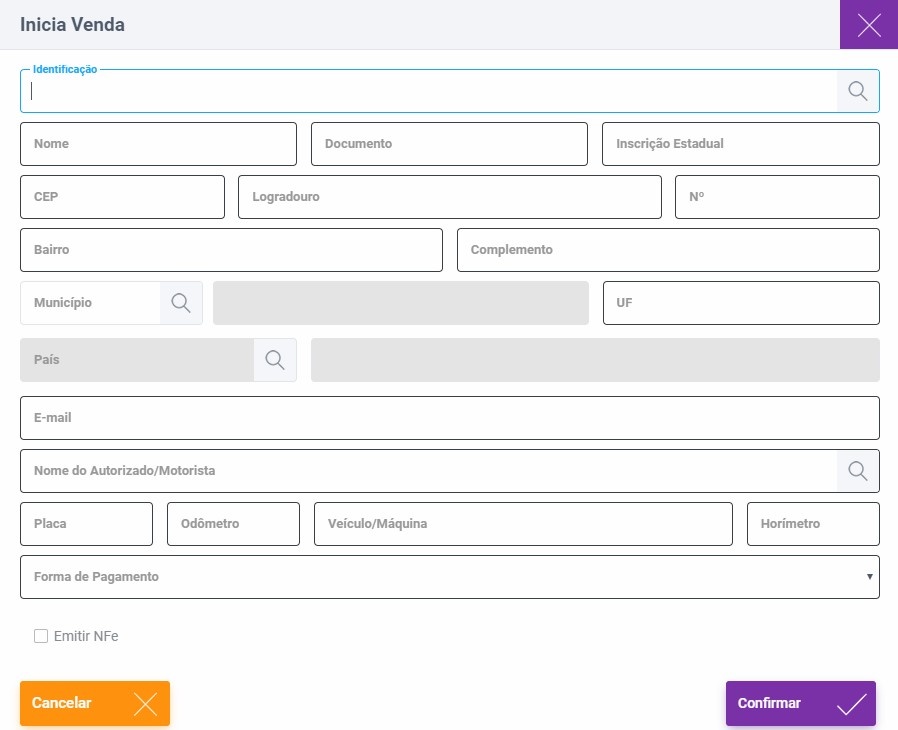
Task: Click the Odômetro input field
Action: (233, 524)
